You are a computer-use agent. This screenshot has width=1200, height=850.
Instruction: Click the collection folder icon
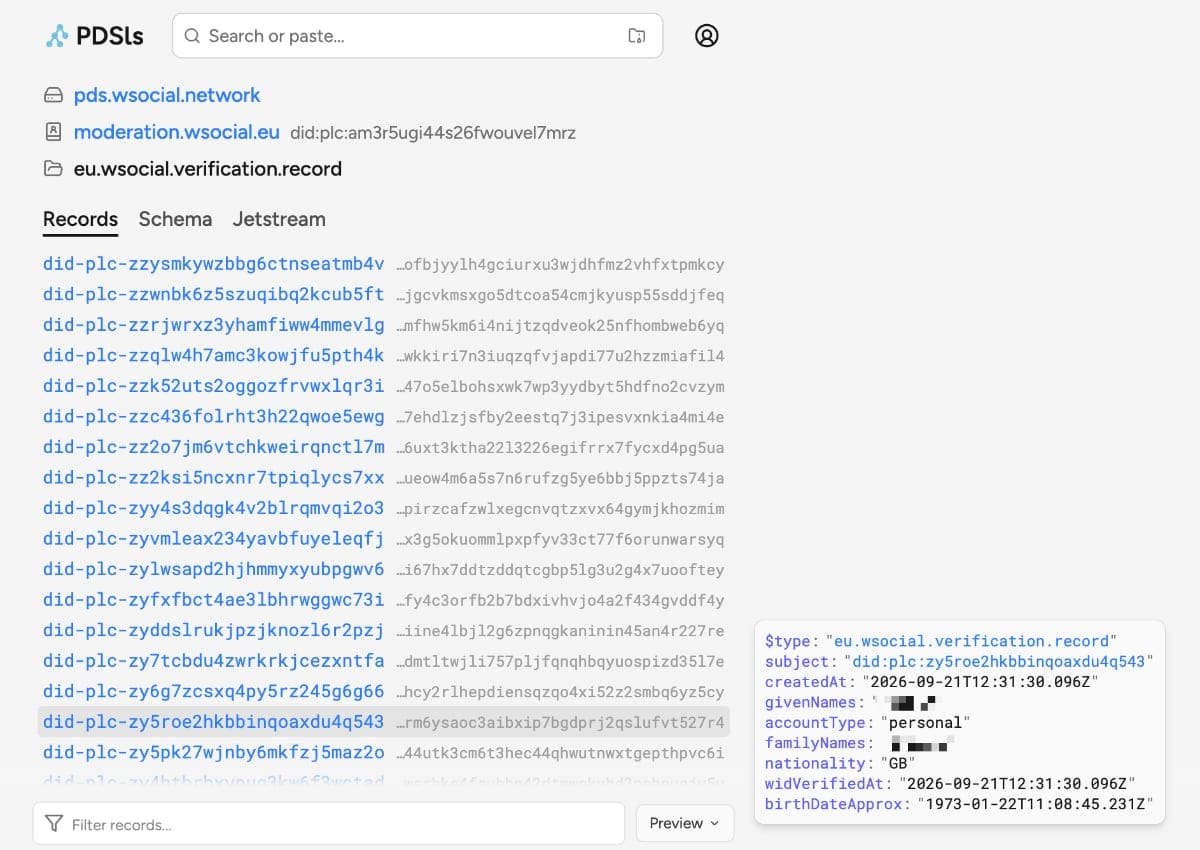(x=53, y=169)
